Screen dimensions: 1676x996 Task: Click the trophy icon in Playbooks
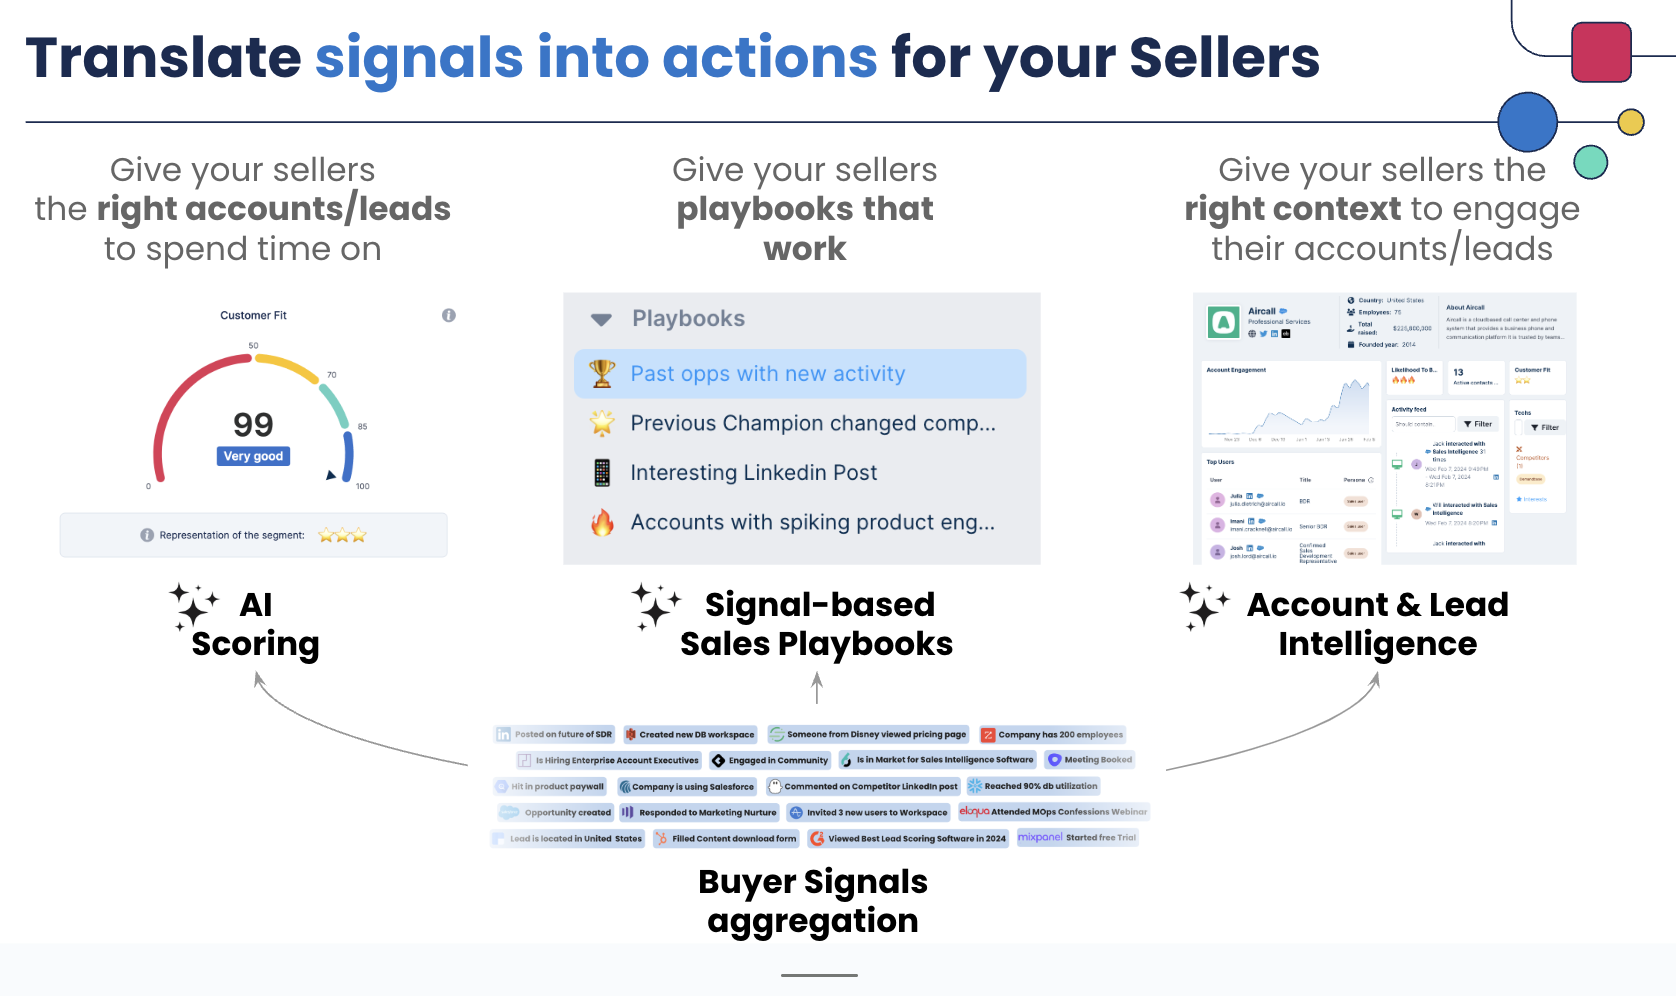(x=602, y=373)
